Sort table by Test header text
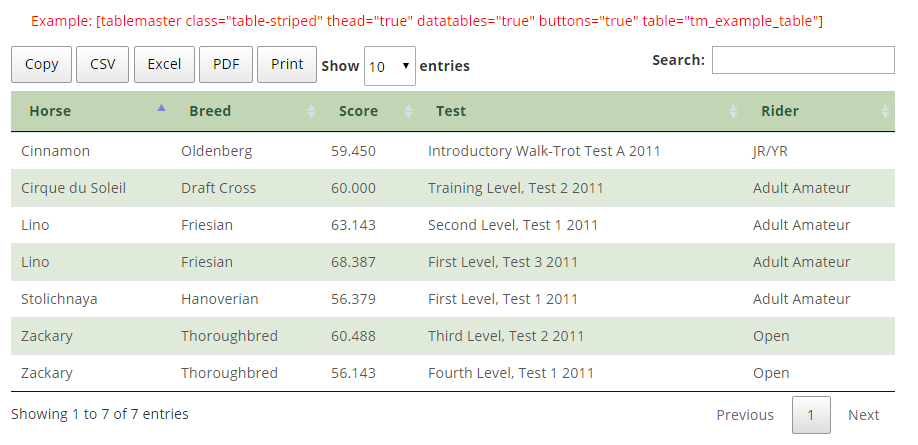Viewport: 918px width, 445px height. pos(451,111)
